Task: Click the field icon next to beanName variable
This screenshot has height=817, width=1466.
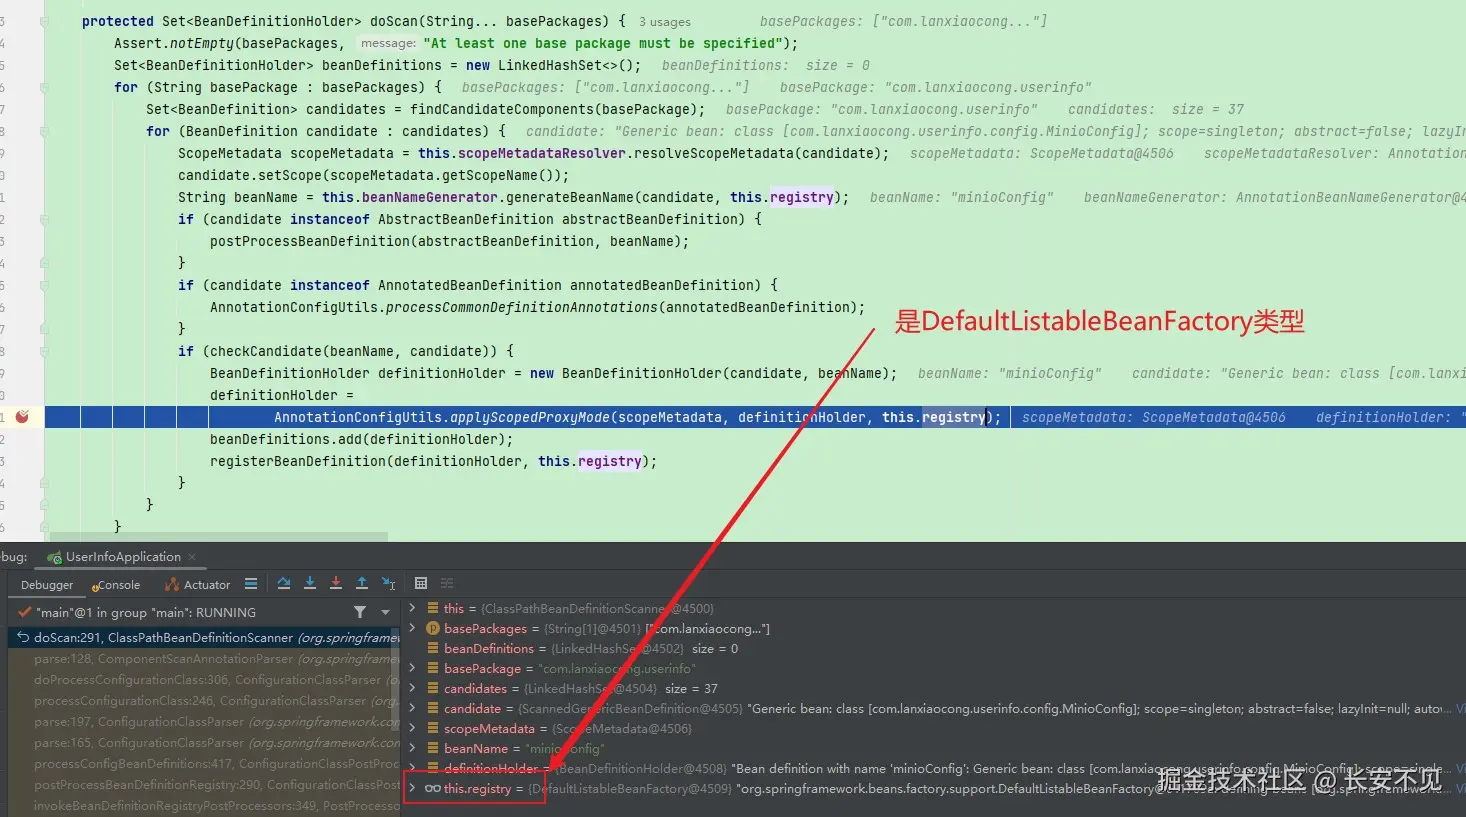Action: point(433,749)
